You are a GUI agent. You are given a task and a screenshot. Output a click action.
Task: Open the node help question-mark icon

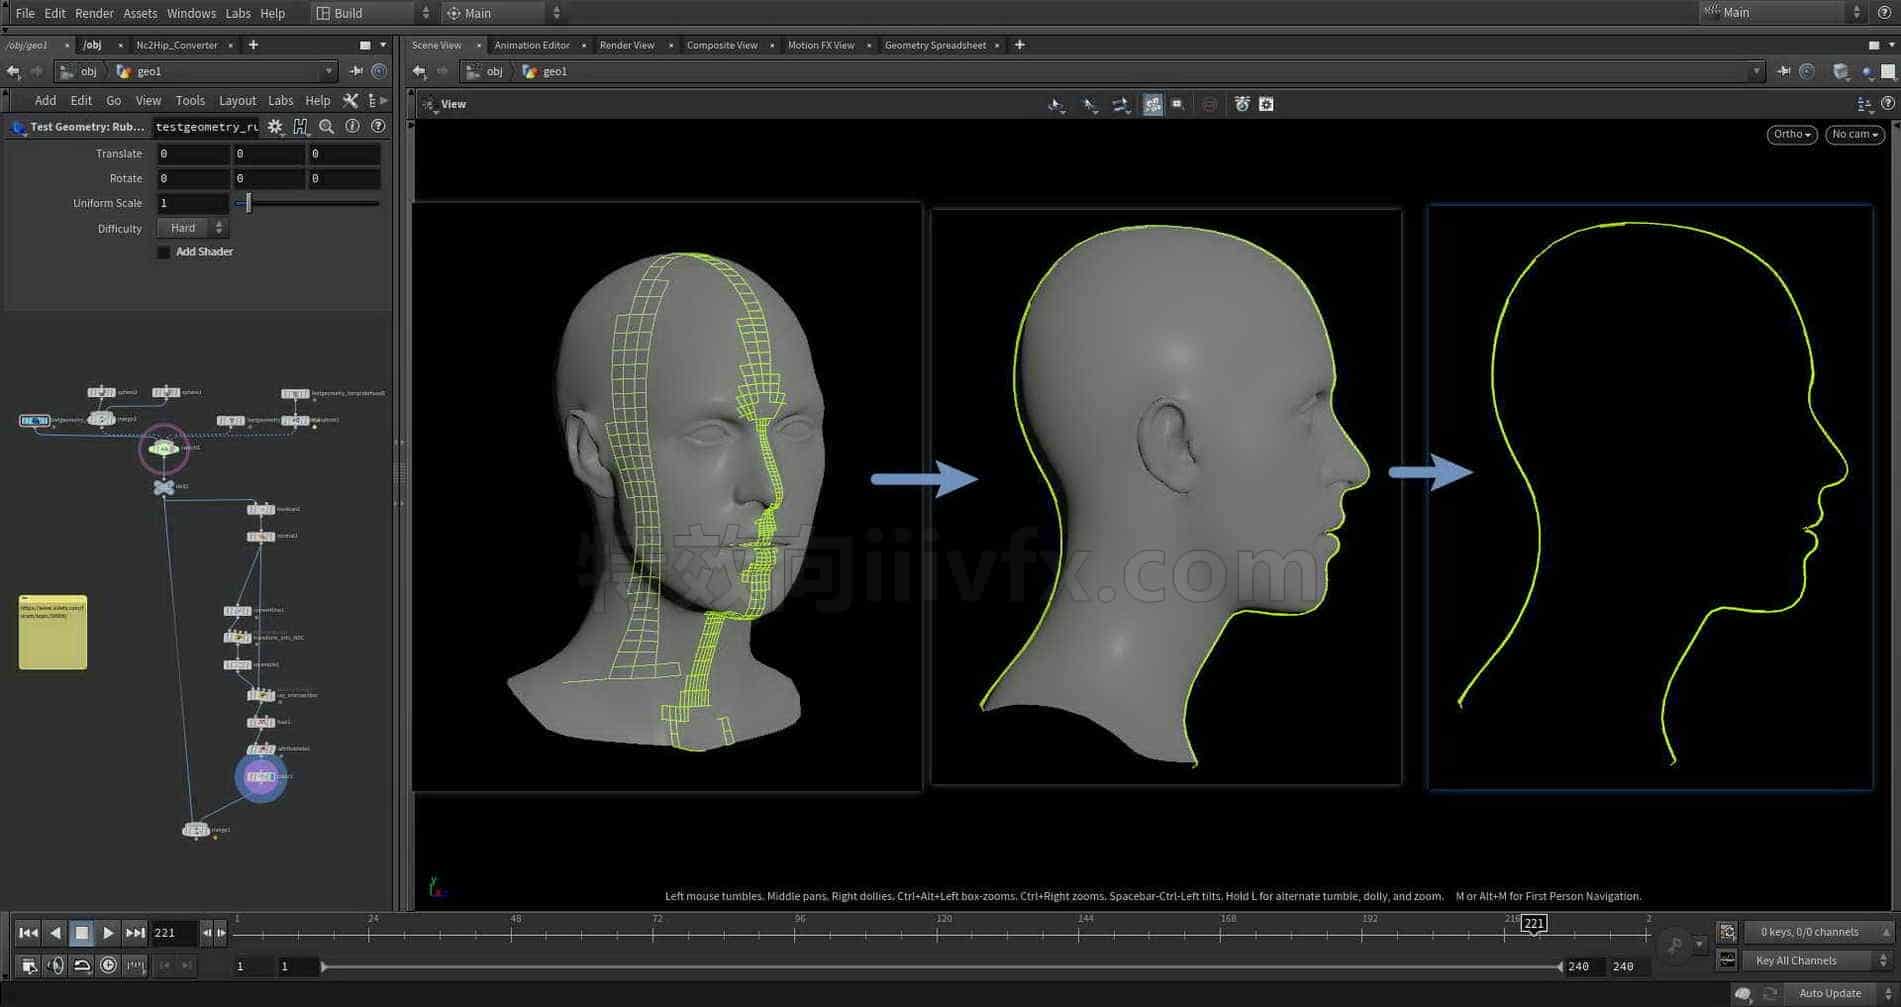(378, 126)
